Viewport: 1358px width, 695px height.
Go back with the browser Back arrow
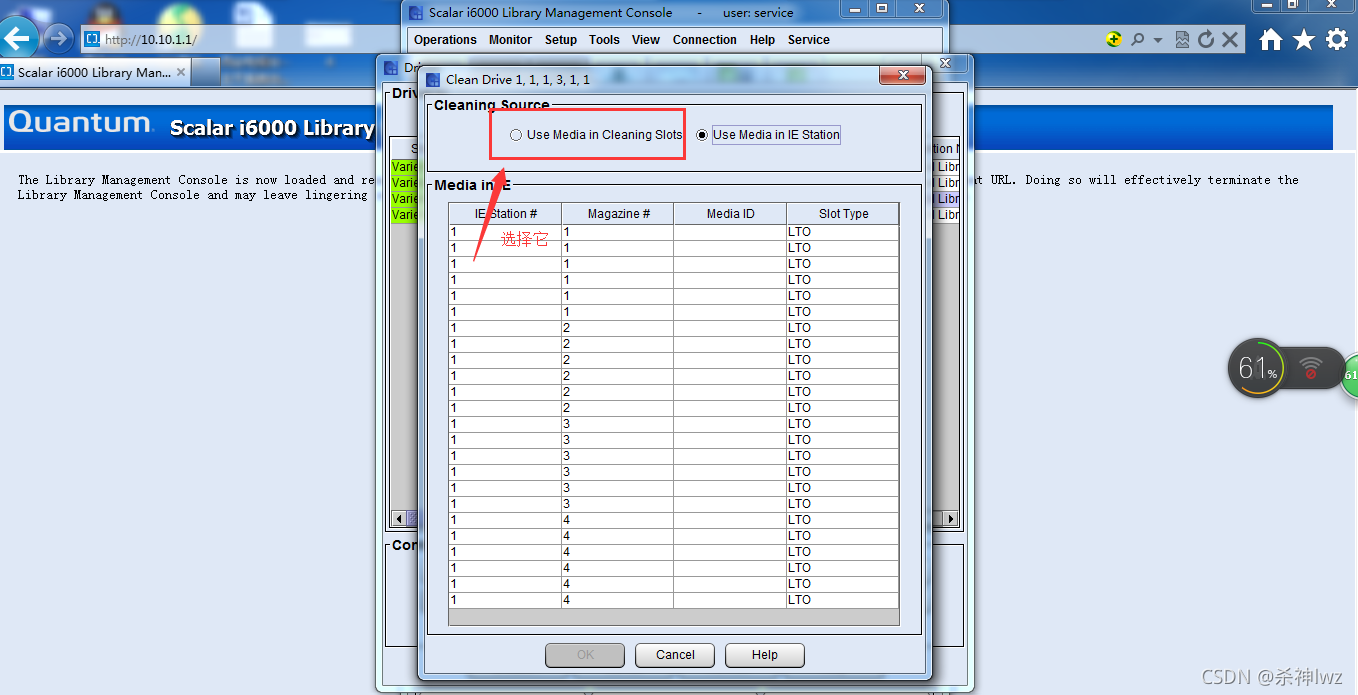[x=19, y=39]
